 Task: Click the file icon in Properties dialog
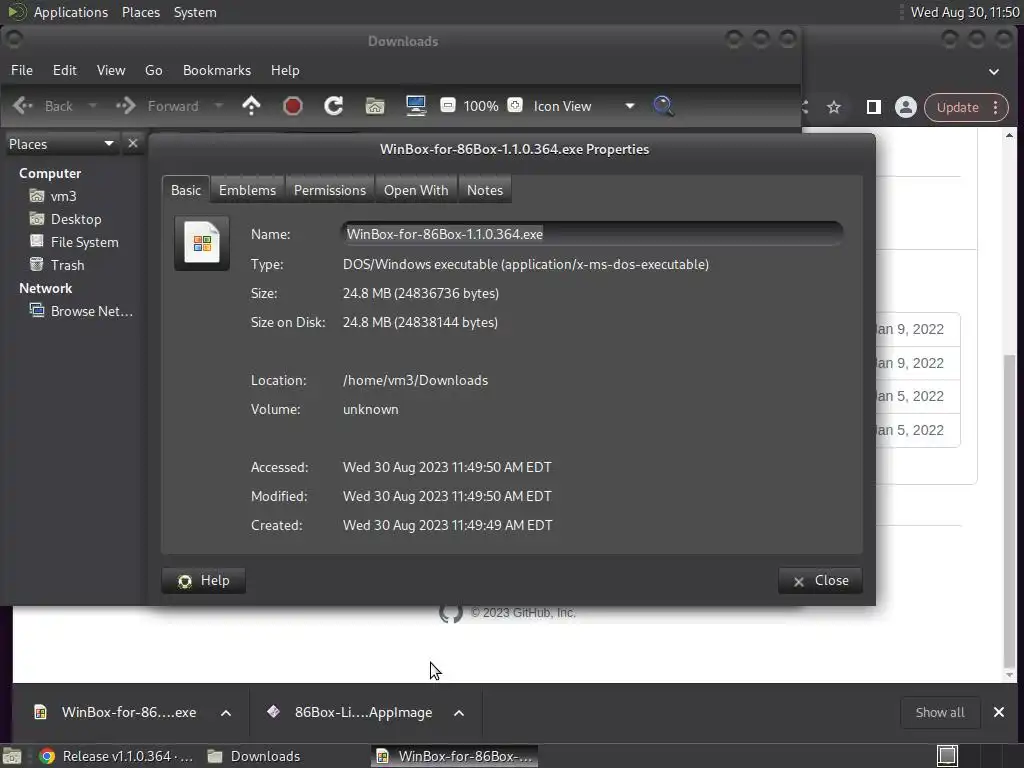click(x=202, y=243)
